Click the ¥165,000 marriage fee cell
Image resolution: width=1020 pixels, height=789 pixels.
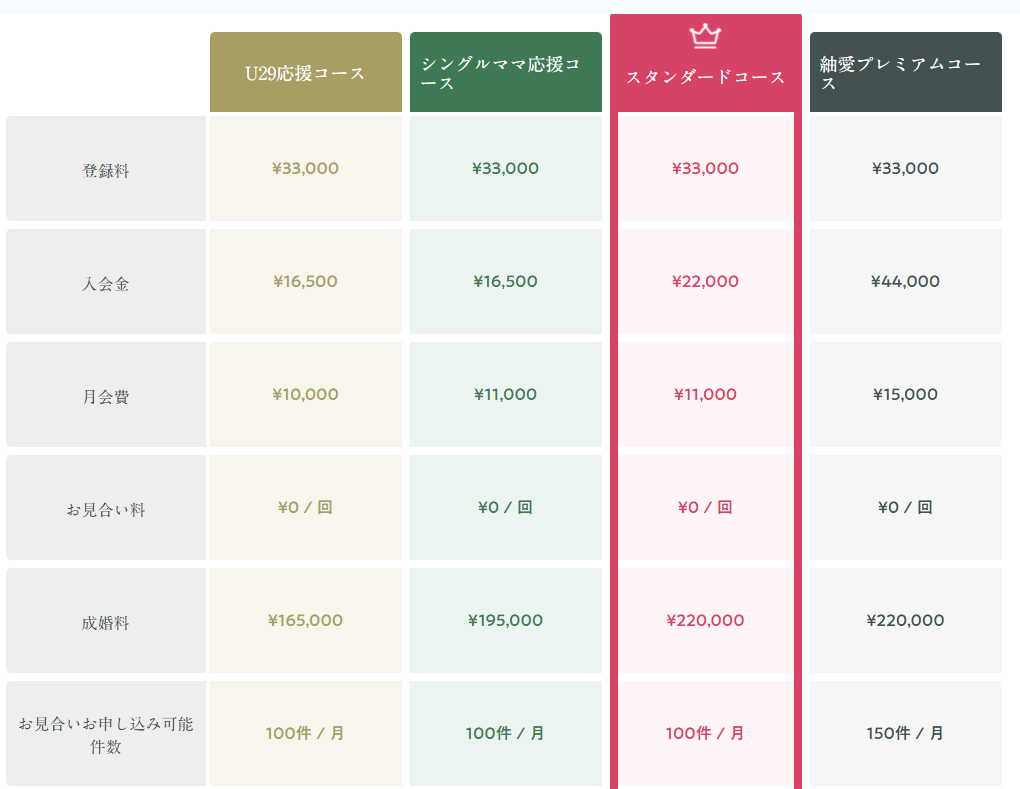pyautogui.click(x=305, y=621)
